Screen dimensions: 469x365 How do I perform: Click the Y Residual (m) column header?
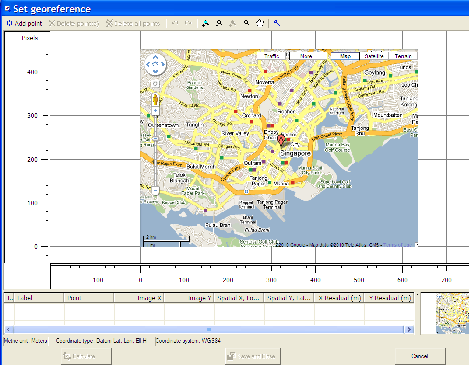(x=389, y=298)
